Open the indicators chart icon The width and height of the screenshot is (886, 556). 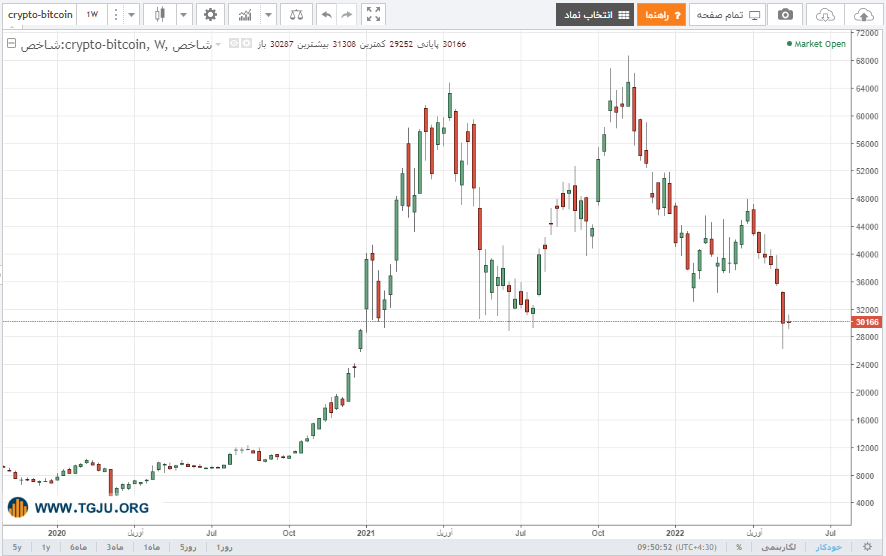[x=245, y=15]
